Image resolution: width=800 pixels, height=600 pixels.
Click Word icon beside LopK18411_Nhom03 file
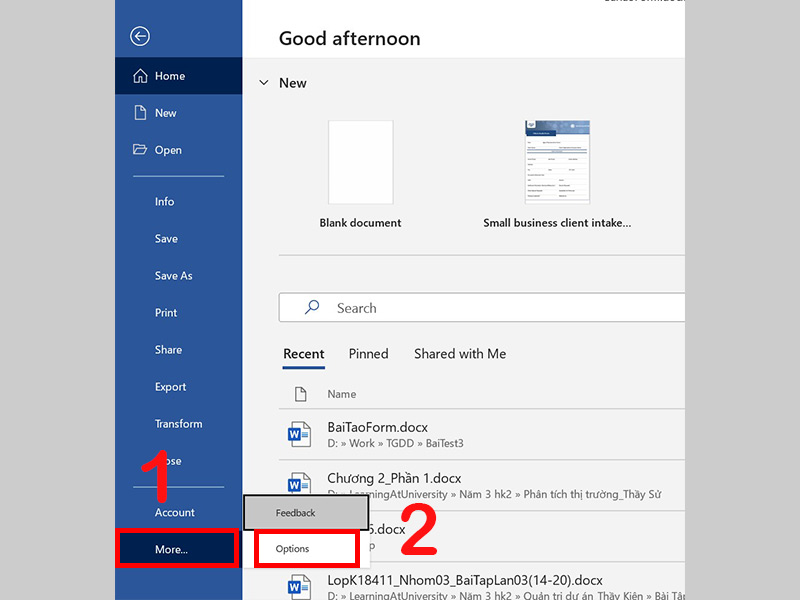point(299,587)
